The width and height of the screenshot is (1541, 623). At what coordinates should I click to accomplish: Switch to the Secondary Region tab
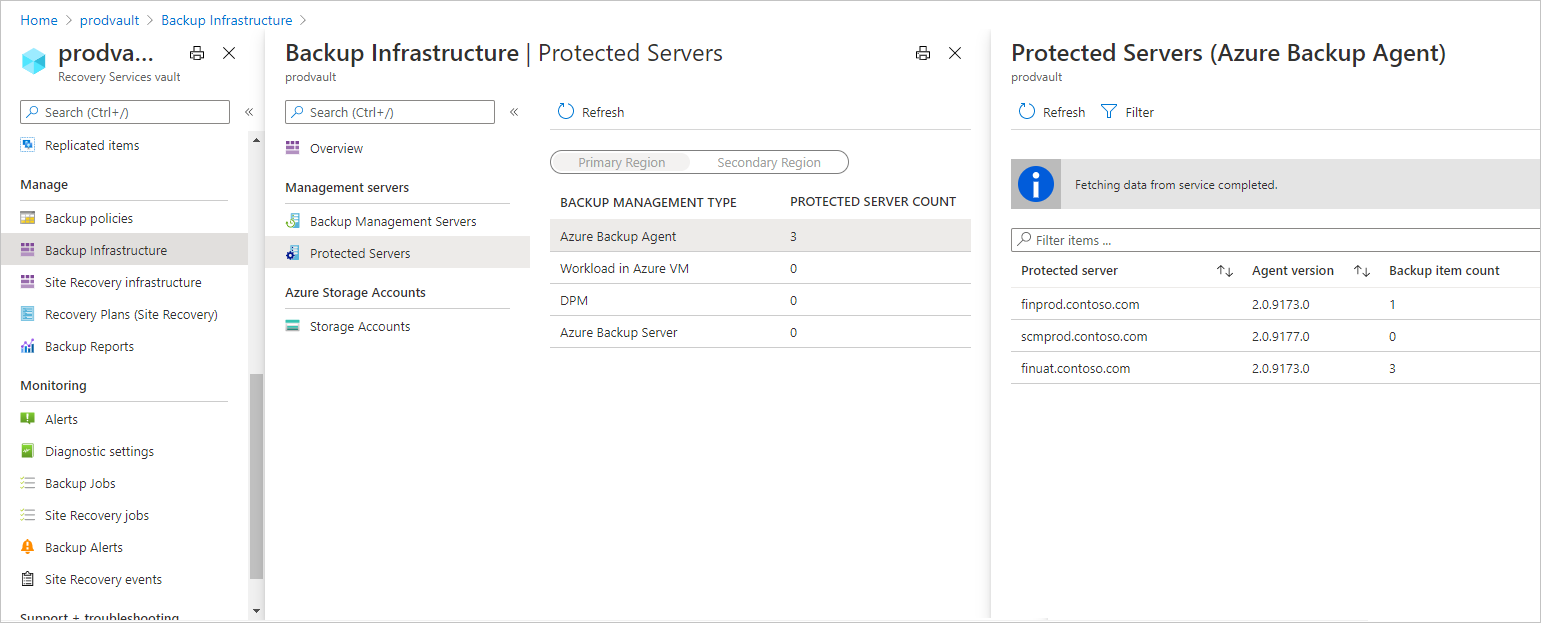(770, 161)
